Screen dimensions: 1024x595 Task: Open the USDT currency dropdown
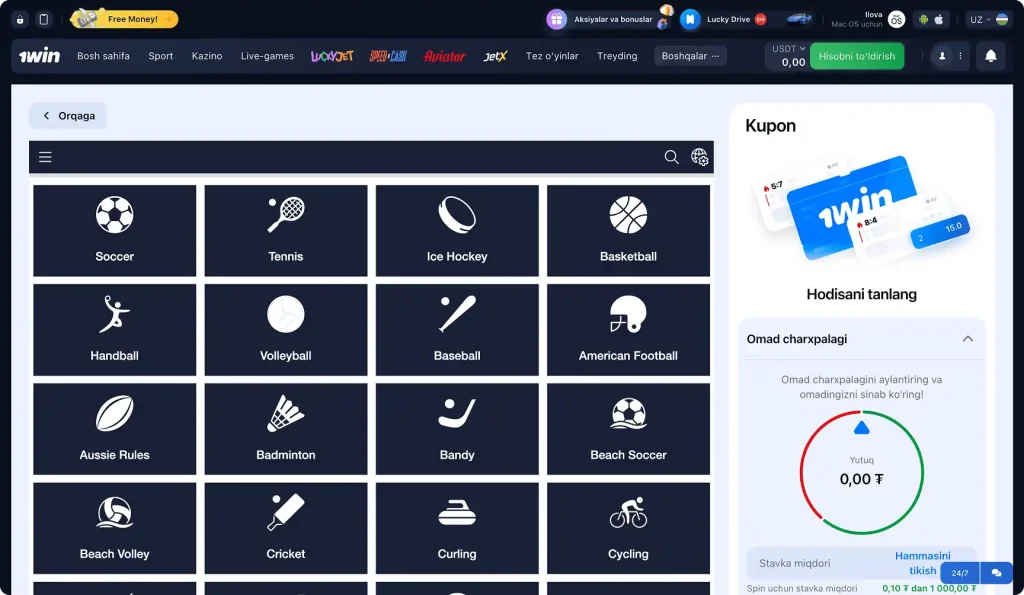[788, 49]
